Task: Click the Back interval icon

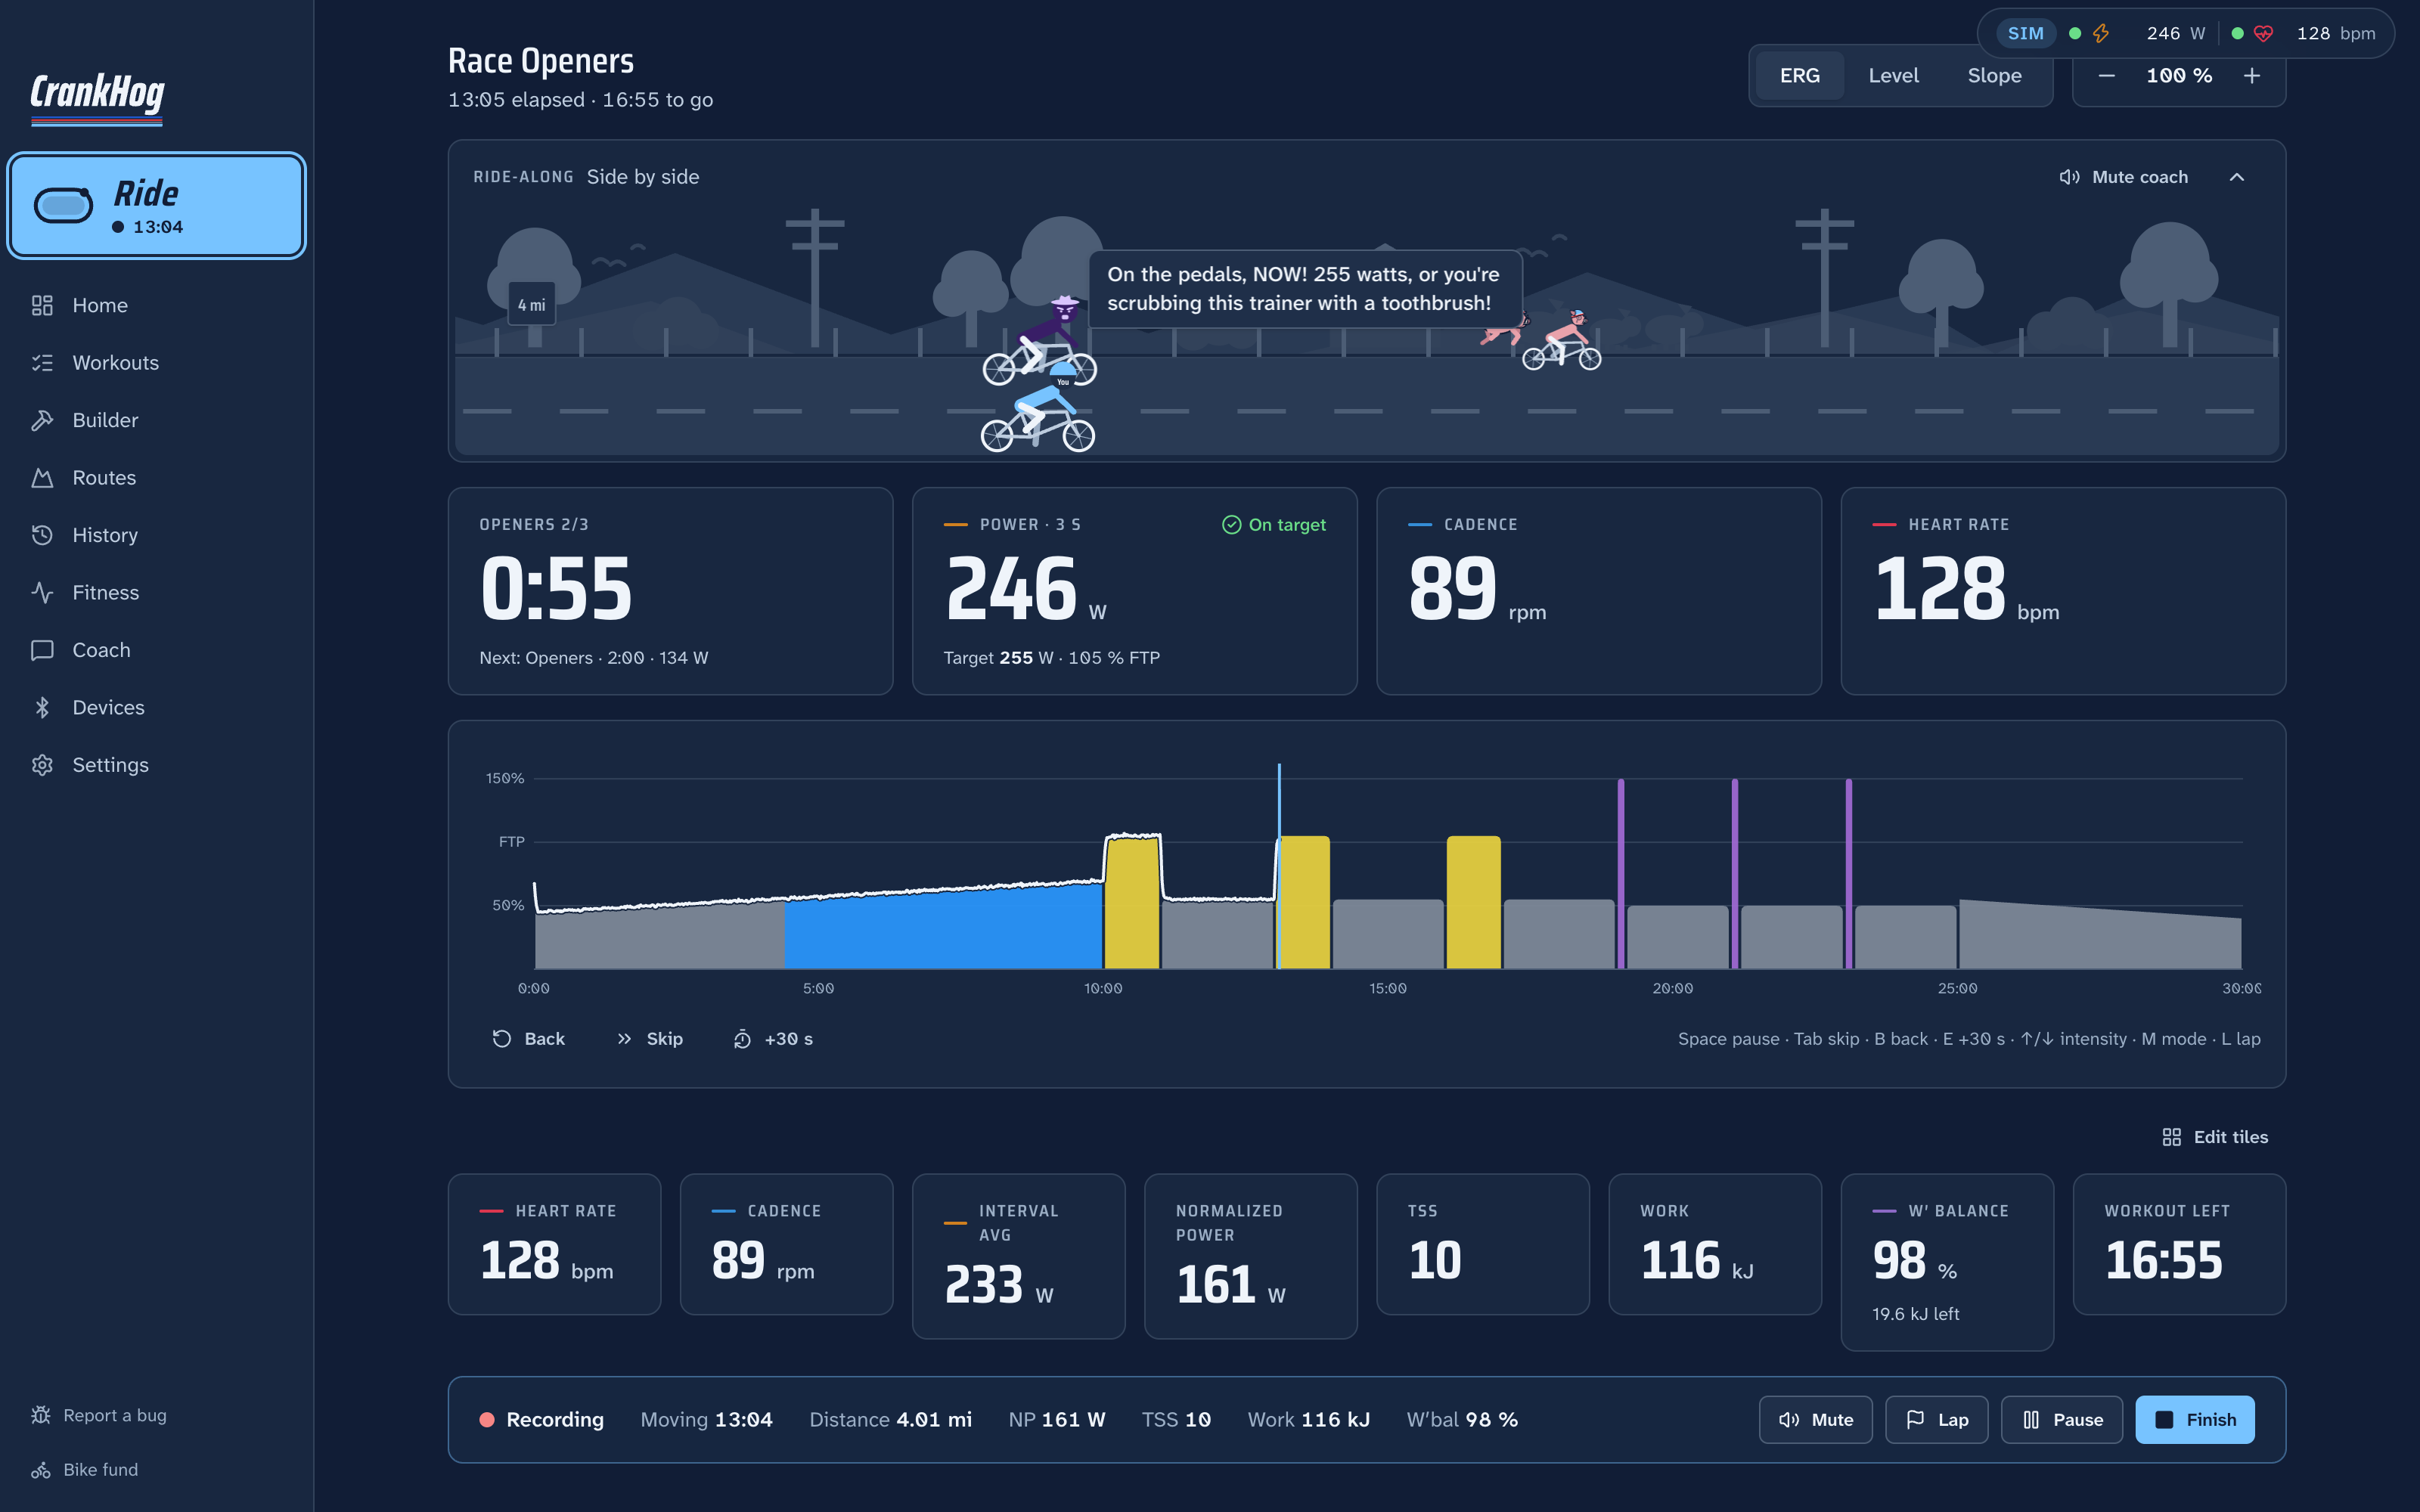Action: point(502,1039)
